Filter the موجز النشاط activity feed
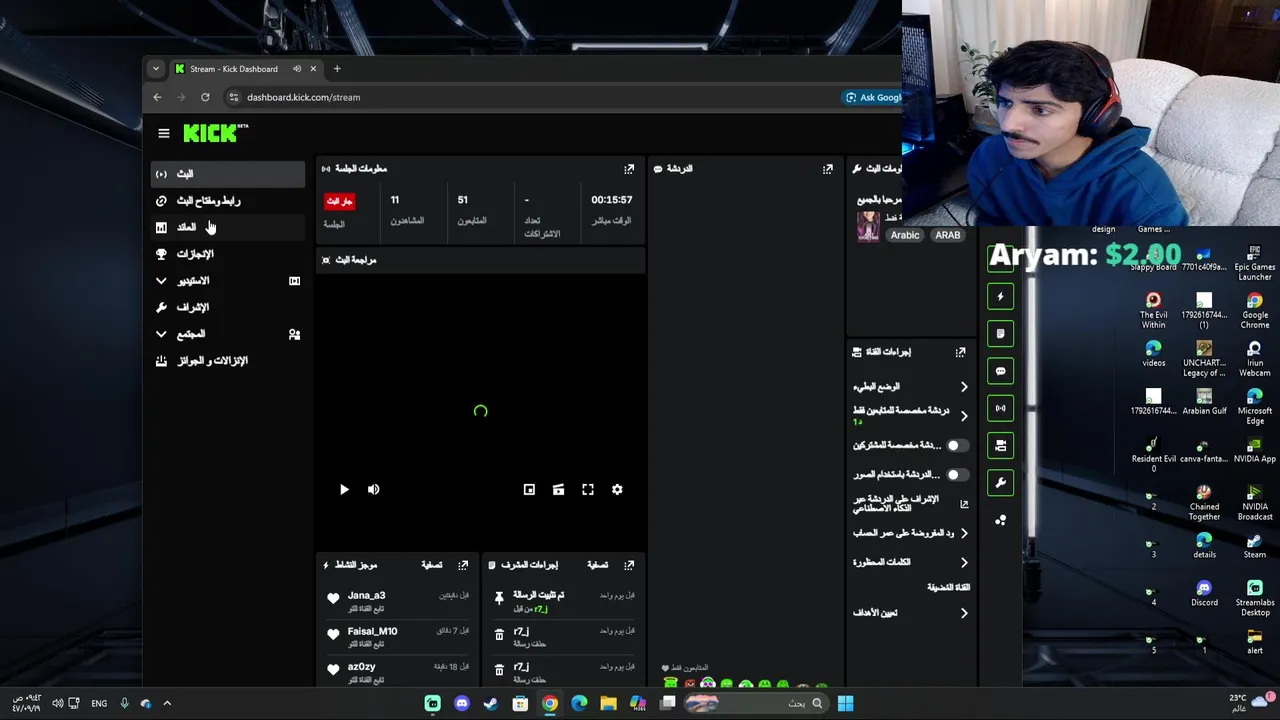The width and height of the screenshot is (1280, 720). pos(431,565)
